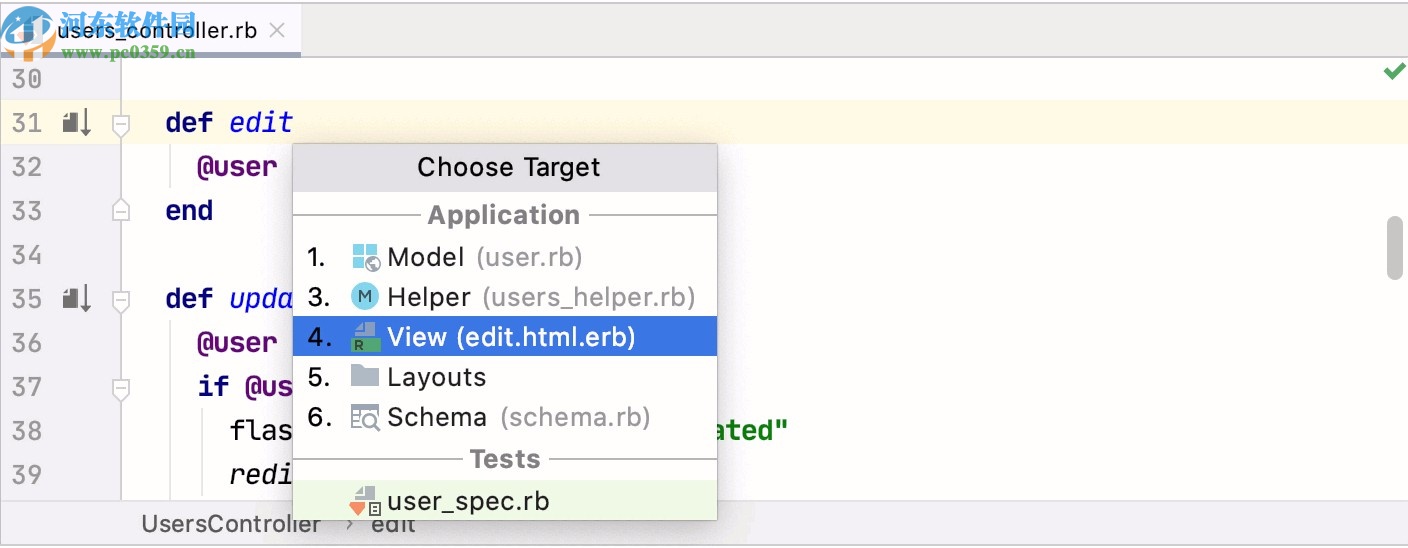Click the user_spec.rb test file icon
Screen dimensions: 1408x548
pos(365,501)
